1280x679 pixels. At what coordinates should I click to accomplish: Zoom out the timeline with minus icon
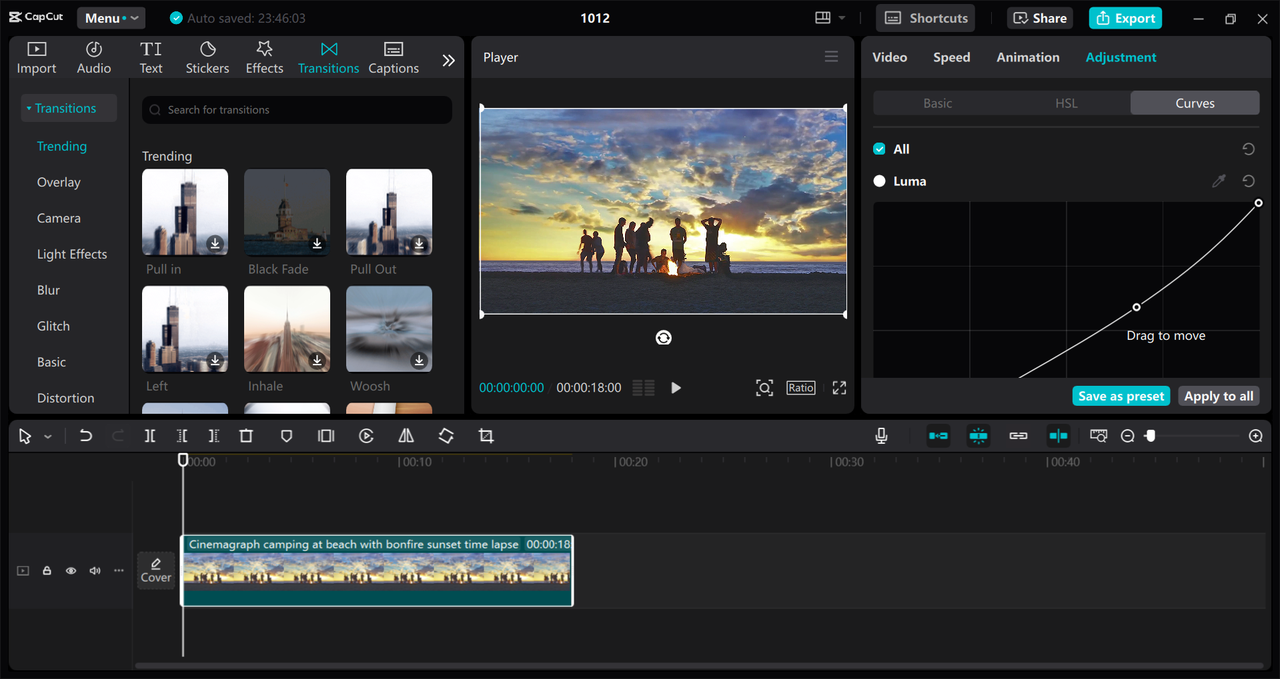(1128, 436)
